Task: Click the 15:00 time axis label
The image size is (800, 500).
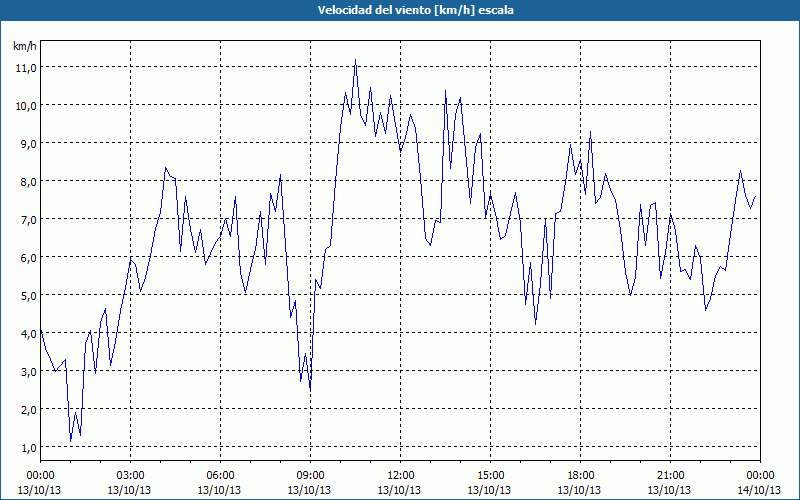Action: [x=490, y=476]
